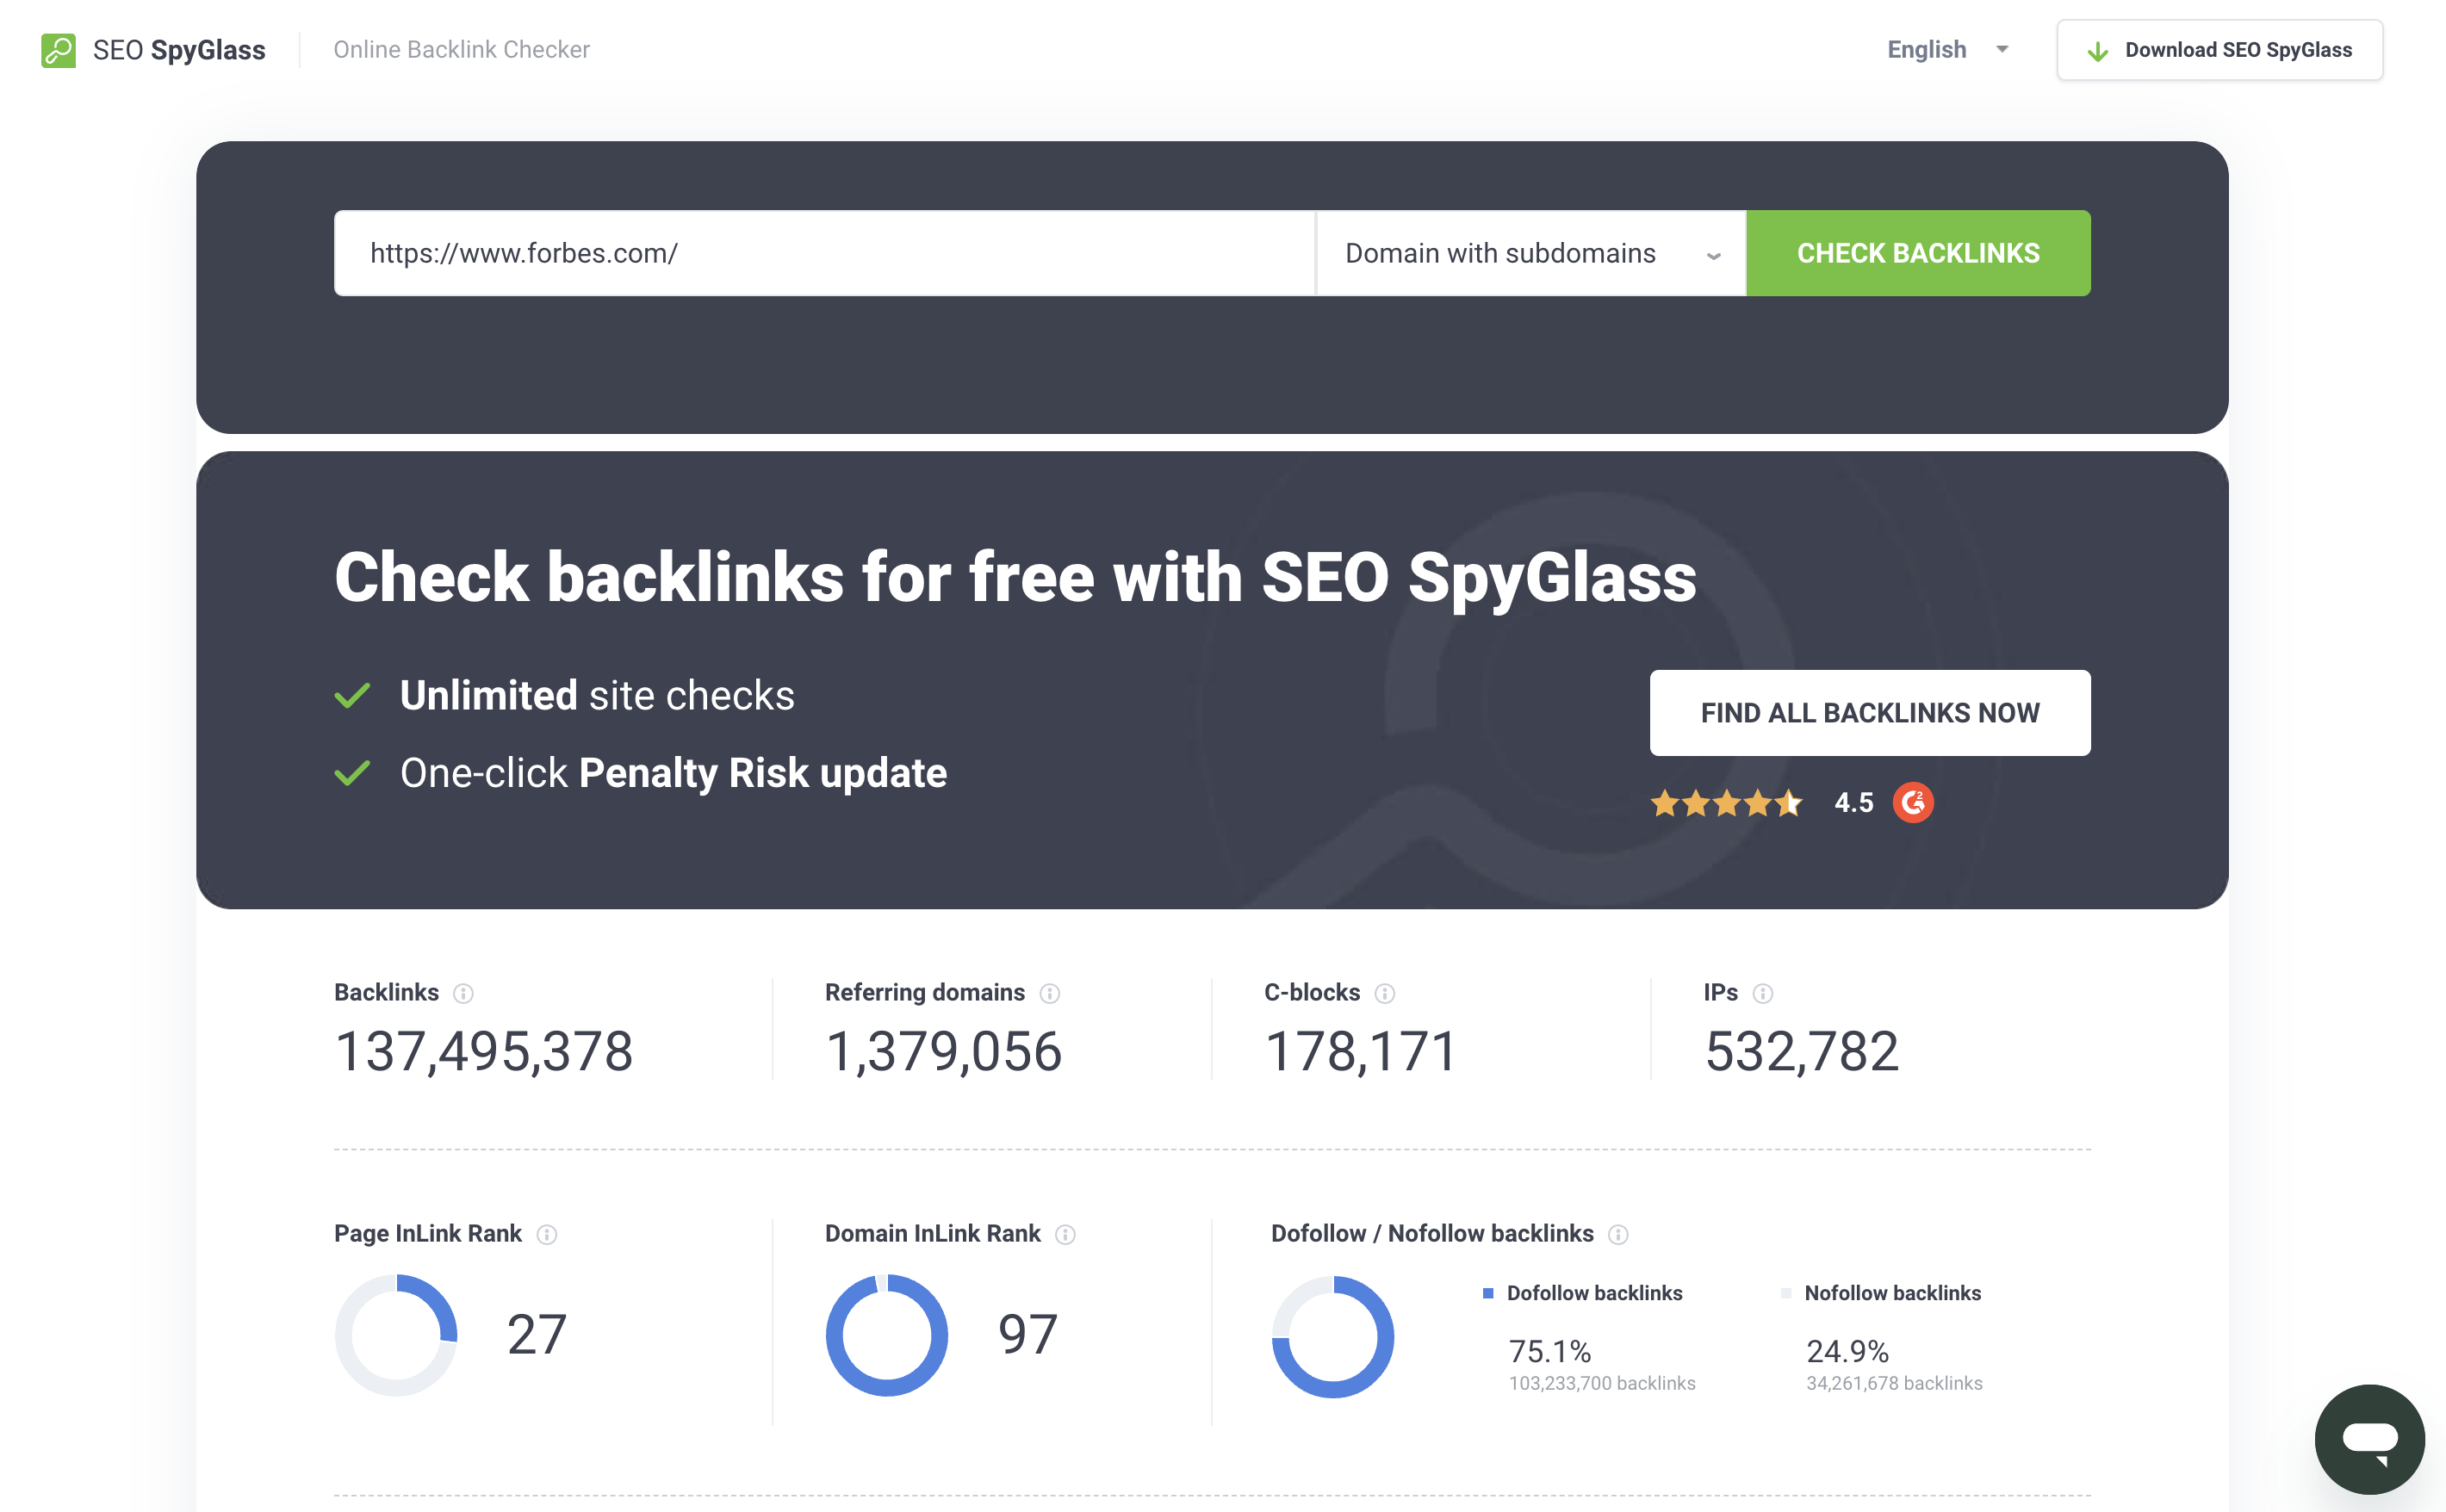Open the chat support bubble

click(2370, 1439)
